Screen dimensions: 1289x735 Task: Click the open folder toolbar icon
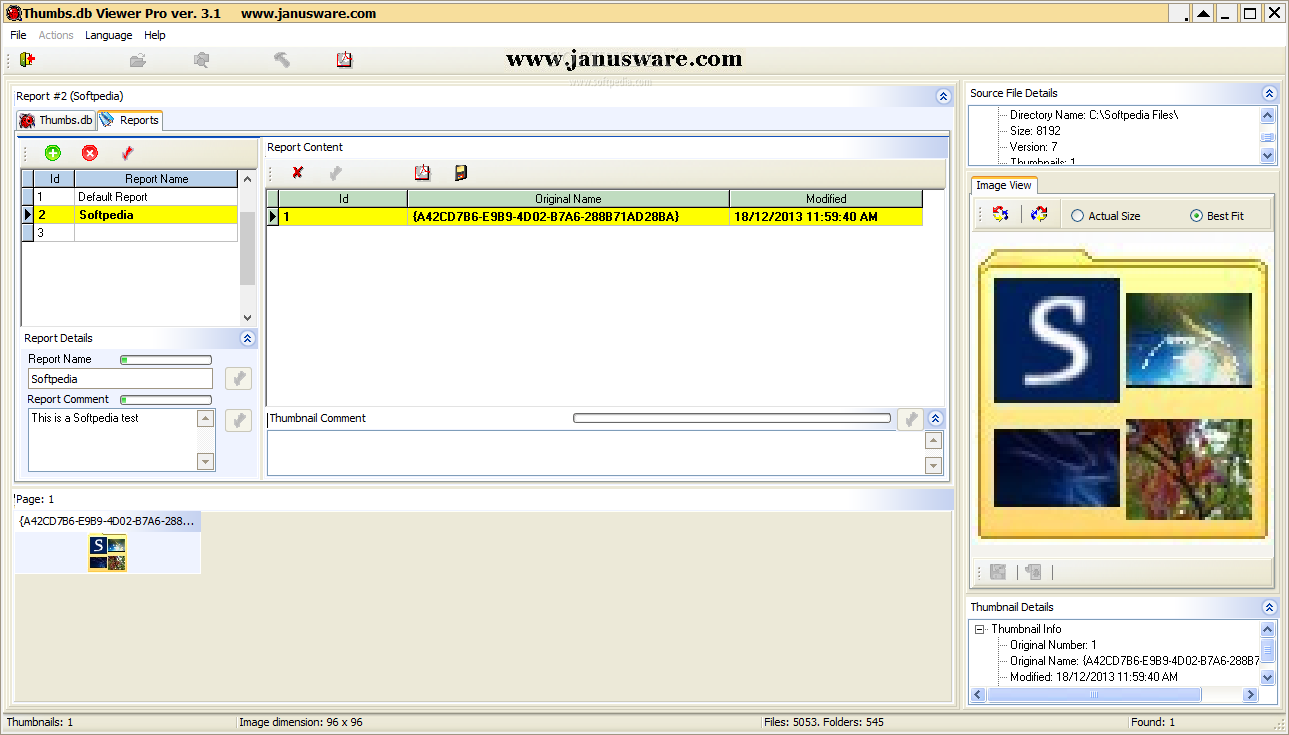click(138, 60)
